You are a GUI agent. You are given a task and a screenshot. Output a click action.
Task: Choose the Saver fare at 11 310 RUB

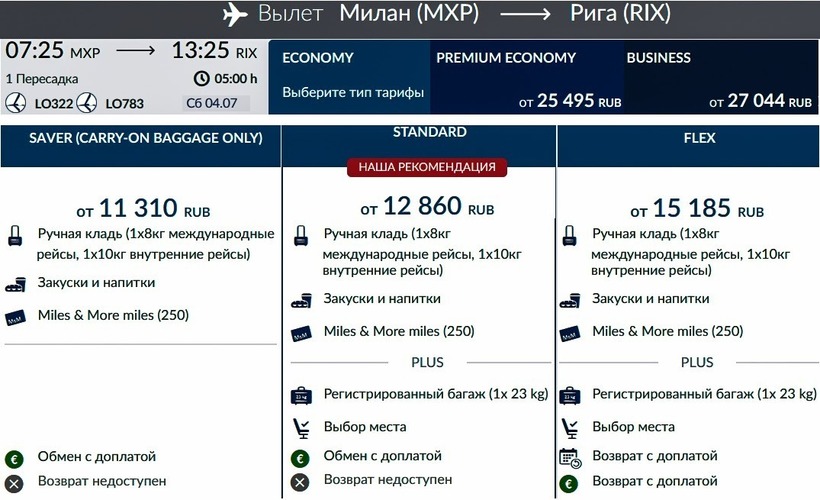(140, 210)
